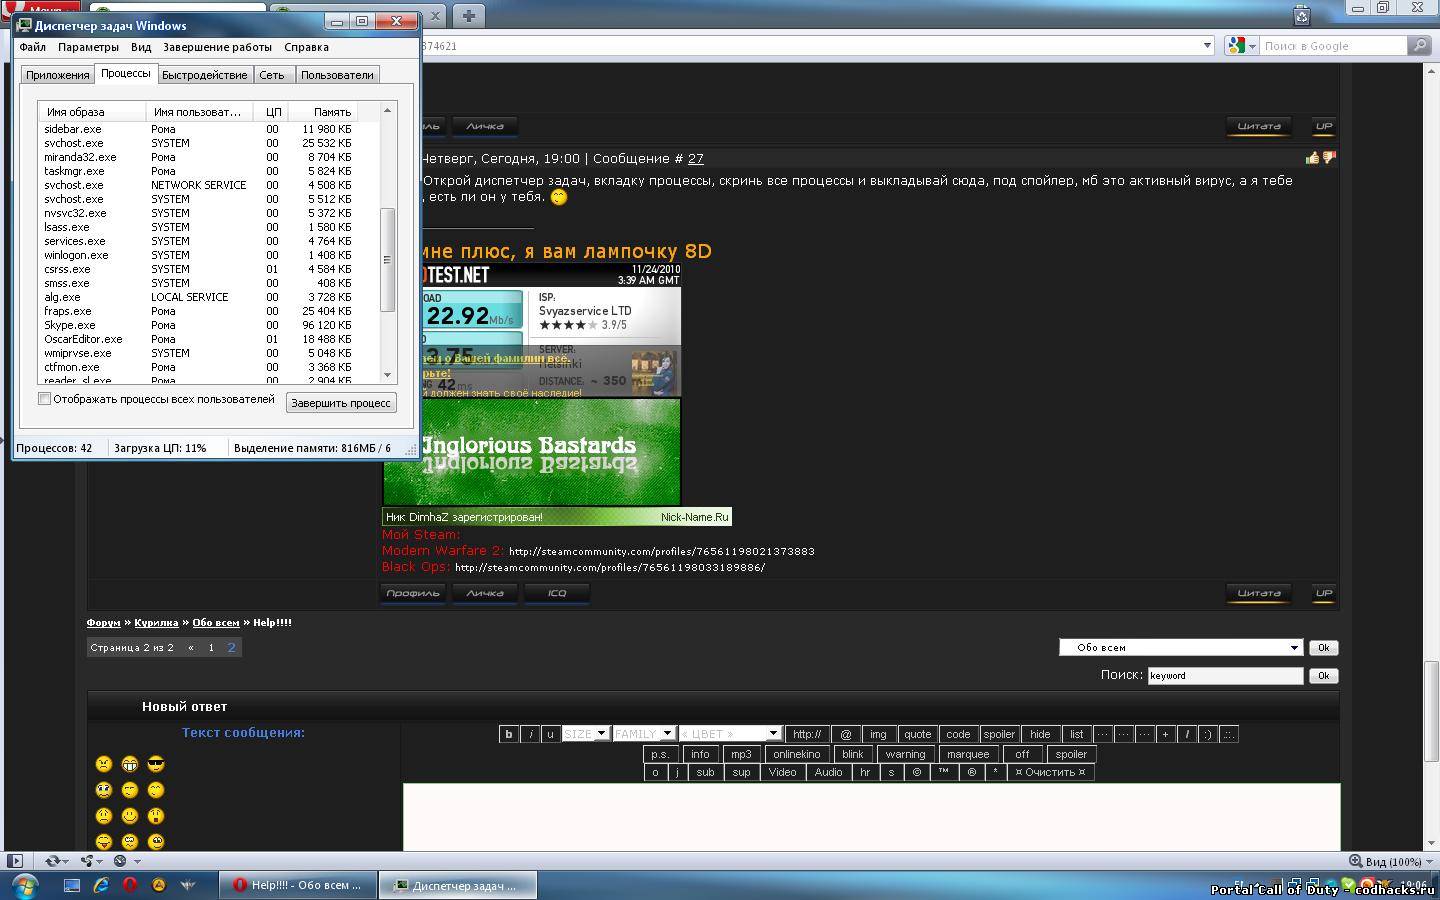The image size is (1440, 900).
Task: Click the ICQ button below the signature
Action: [556, 593]
